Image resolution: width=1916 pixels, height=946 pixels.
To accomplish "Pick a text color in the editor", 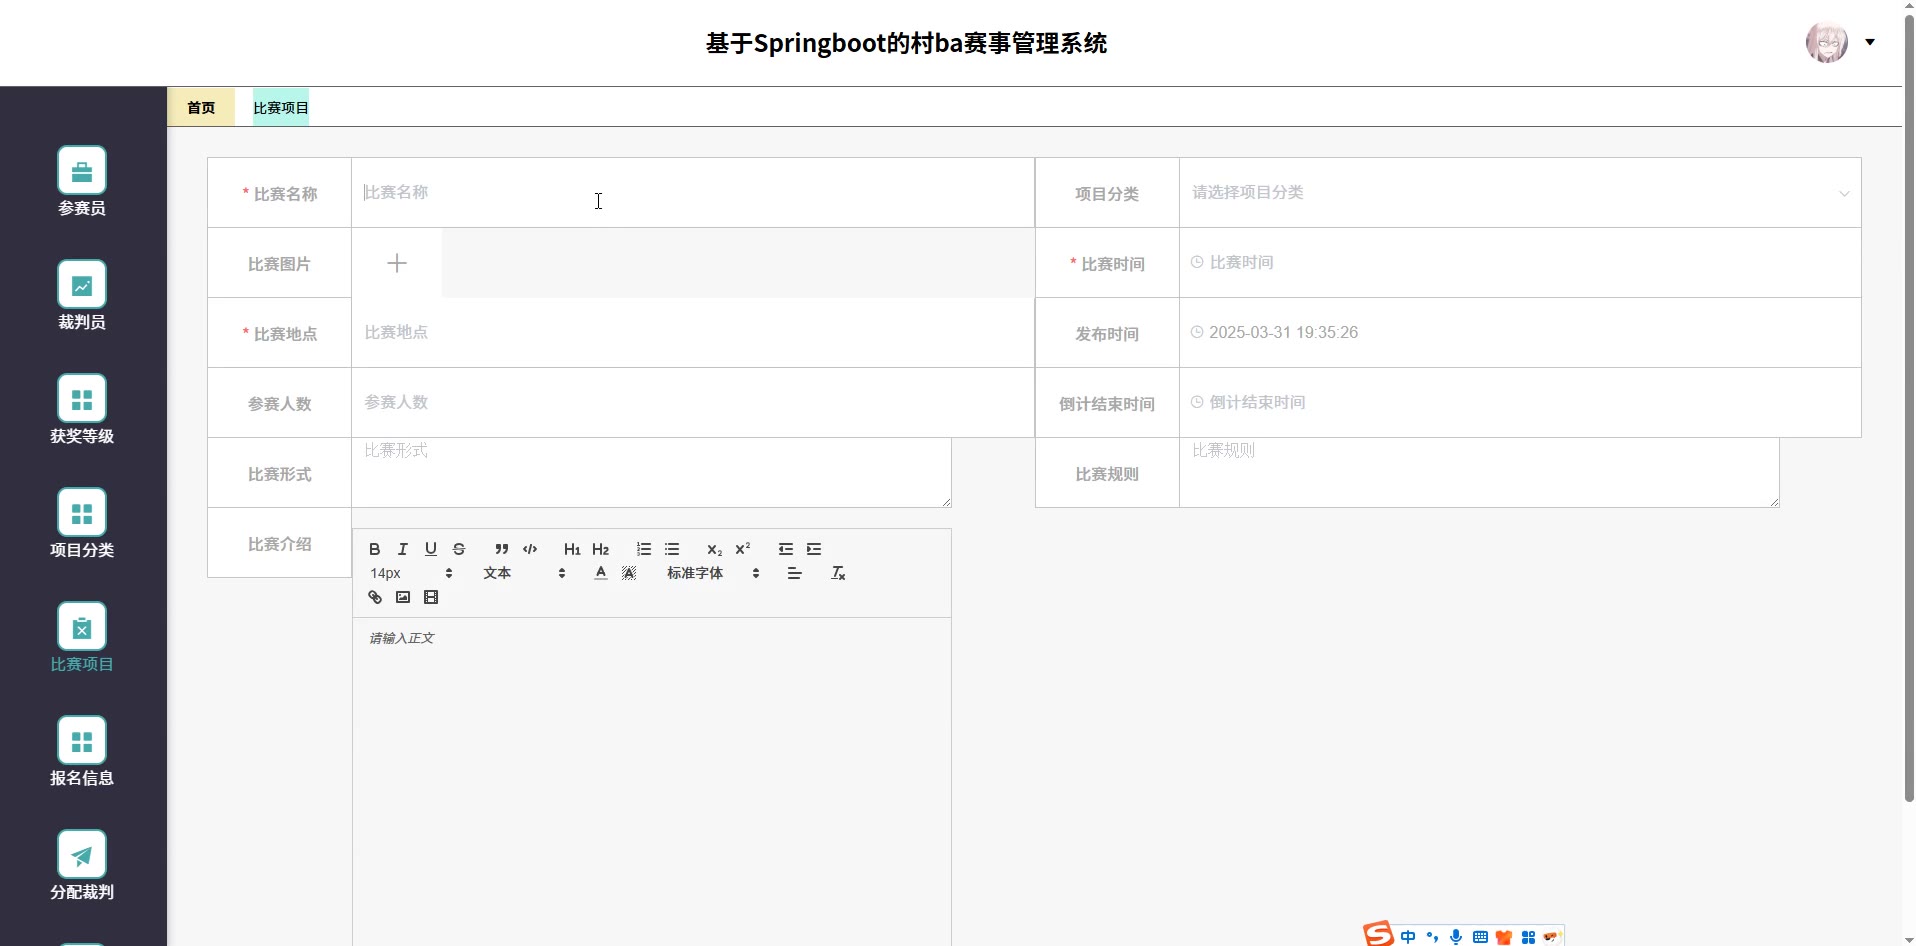I will [x=601, y=573].
